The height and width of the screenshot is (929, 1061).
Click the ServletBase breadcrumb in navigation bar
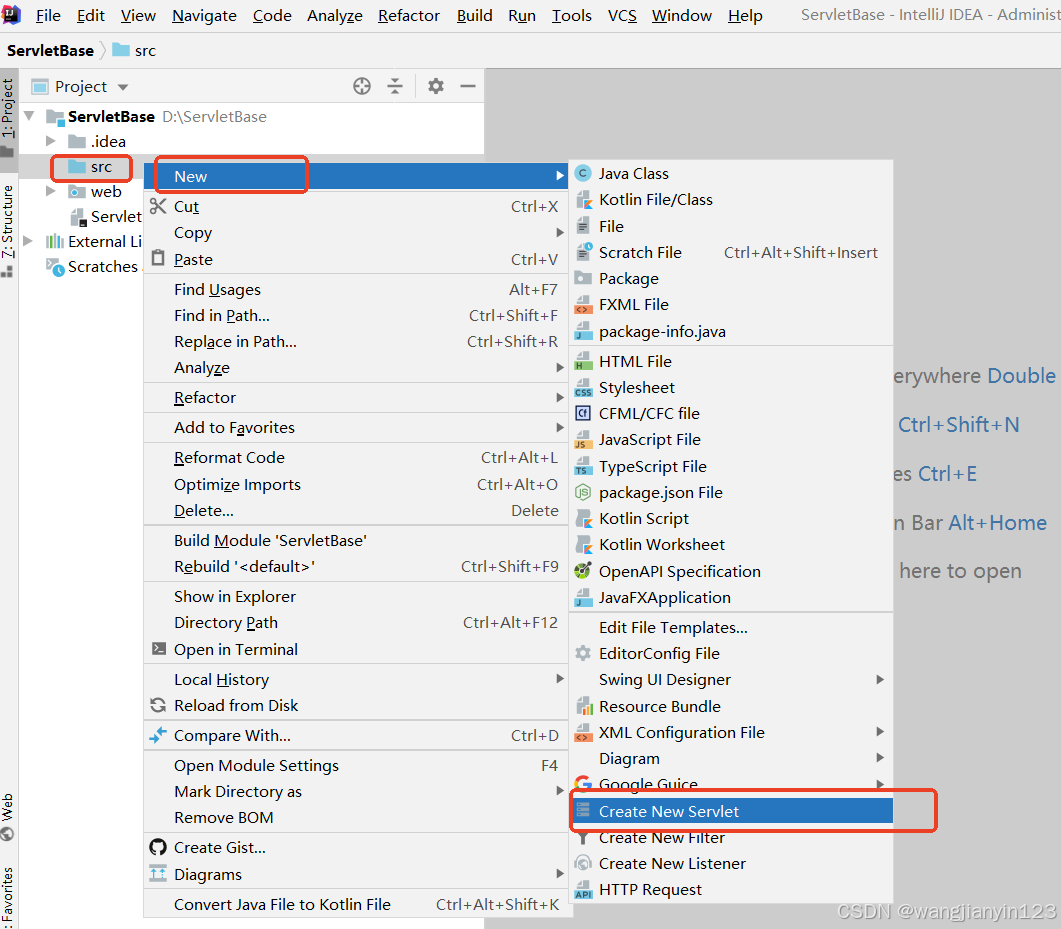click(50, 51)
